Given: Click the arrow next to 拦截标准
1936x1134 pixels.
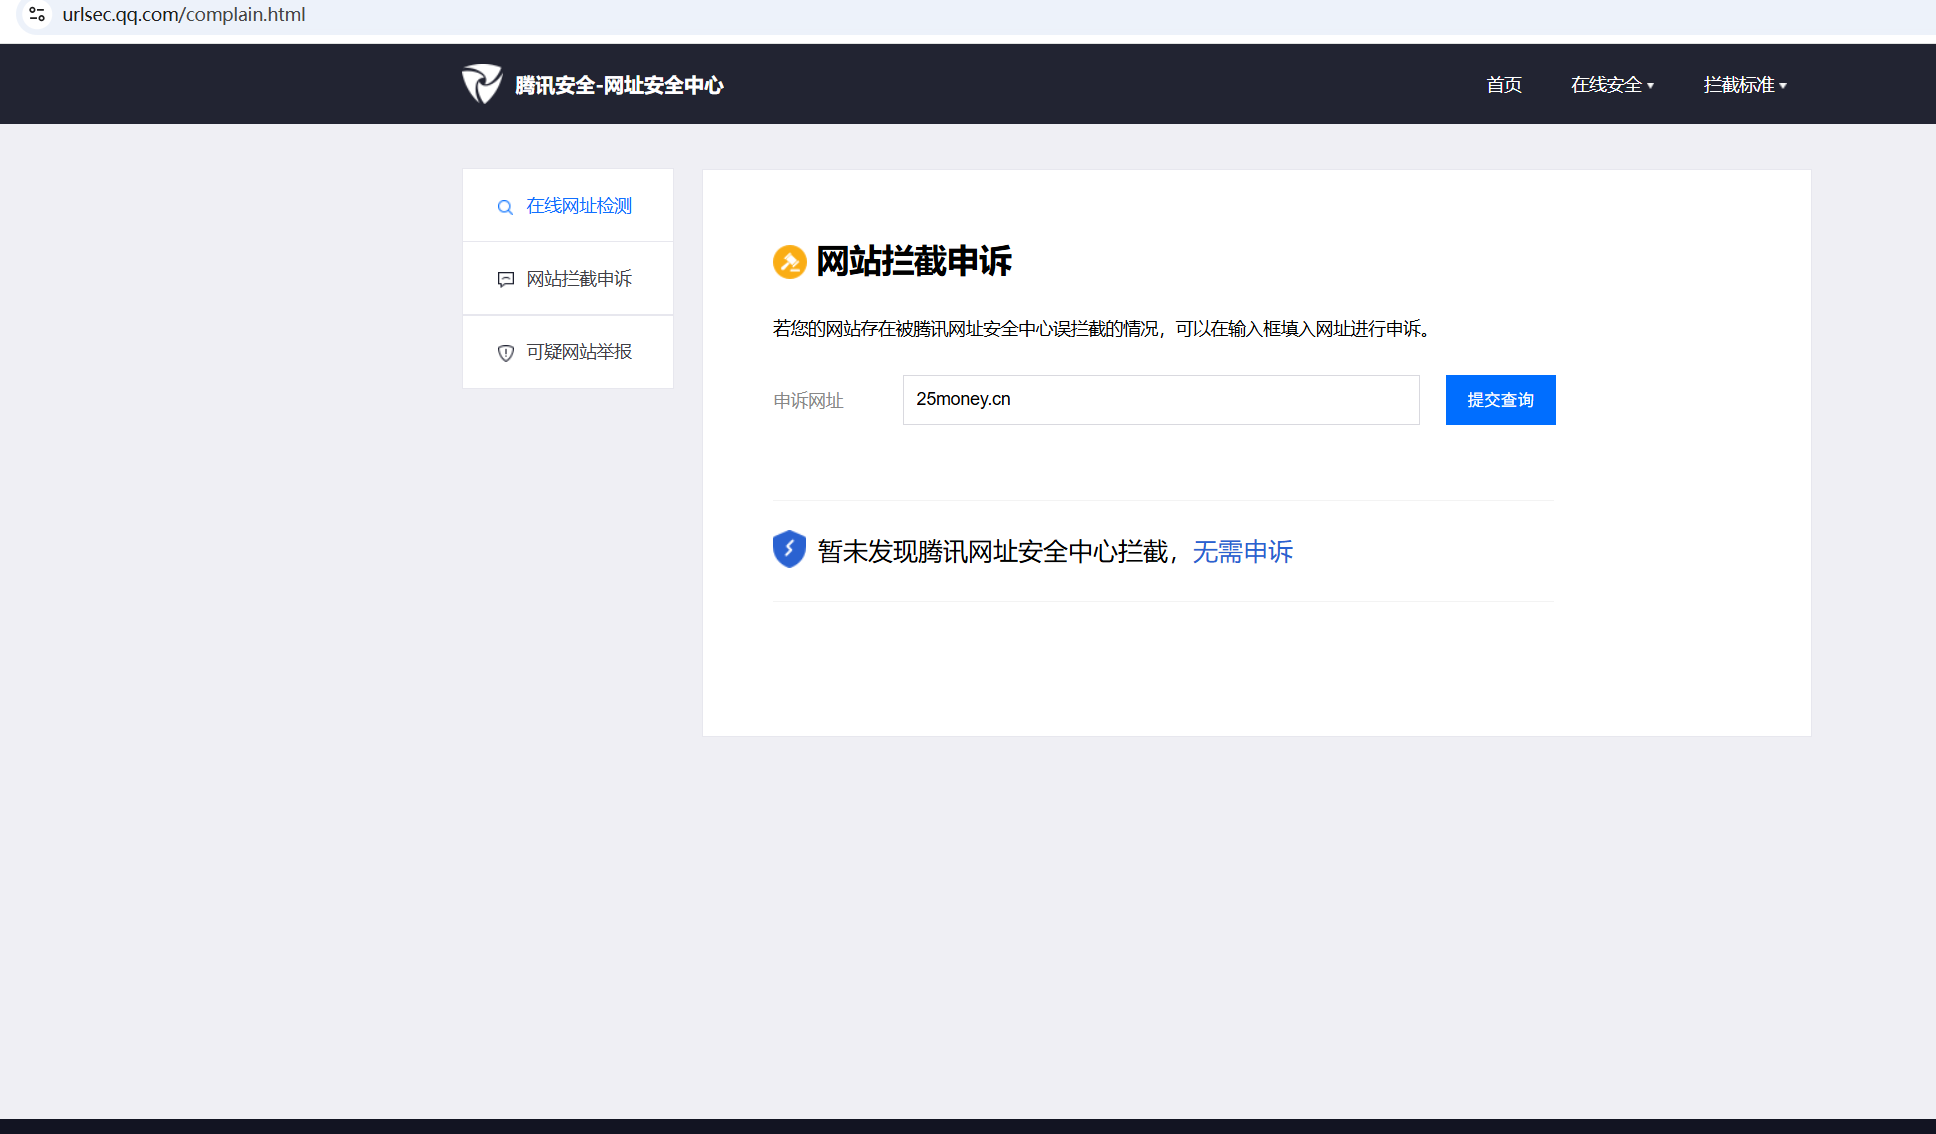Looking at the screenshot, I should coord(1783,86).
